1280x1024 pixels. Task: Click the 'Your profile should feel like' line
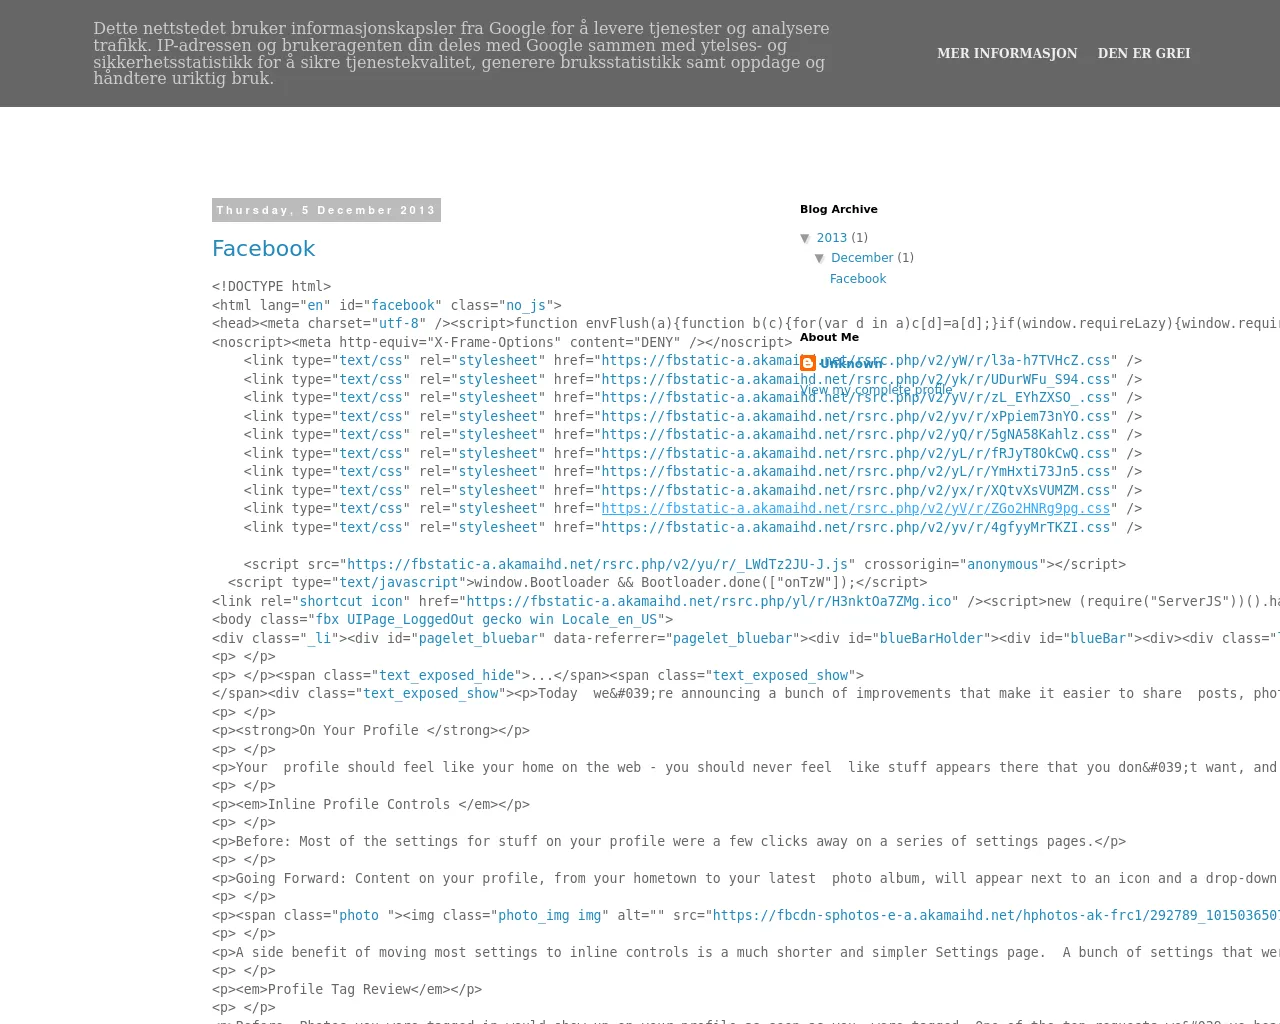click(746, 767)
